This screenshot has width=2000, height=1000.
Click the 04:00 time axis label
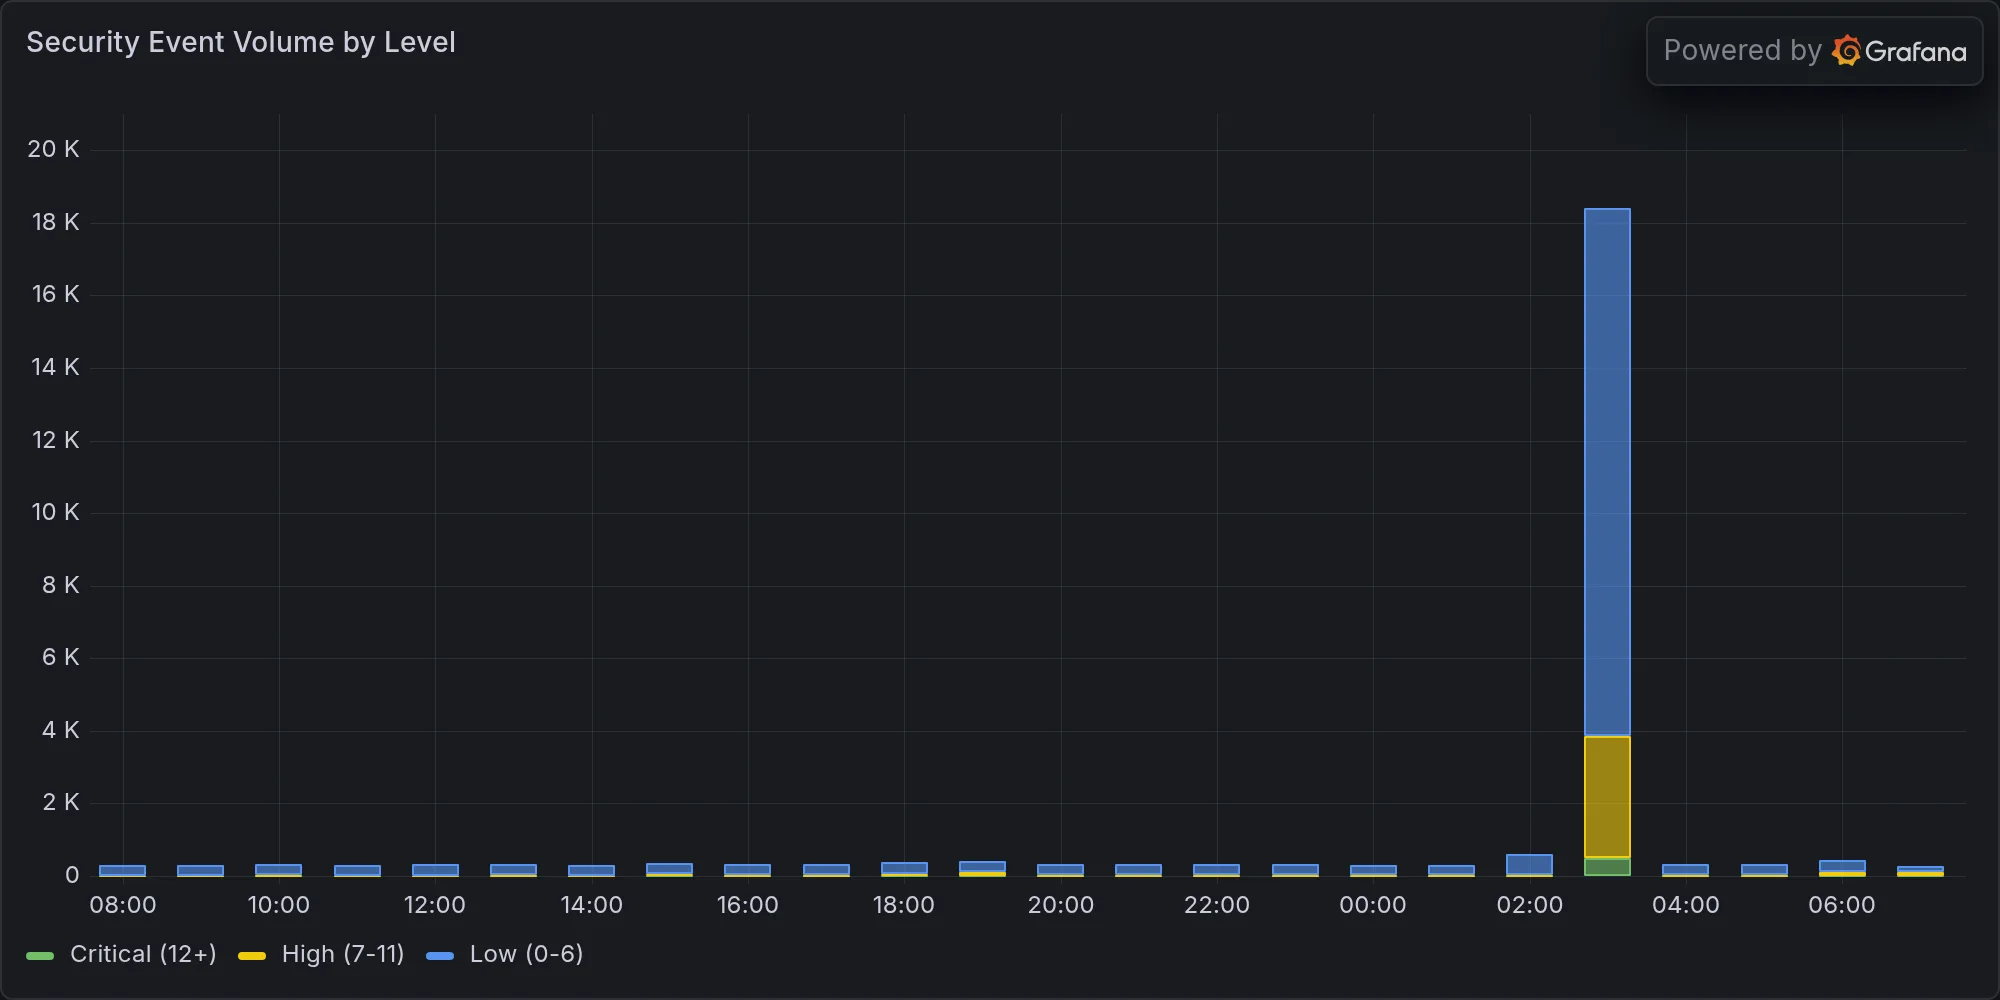(1686, 905)
